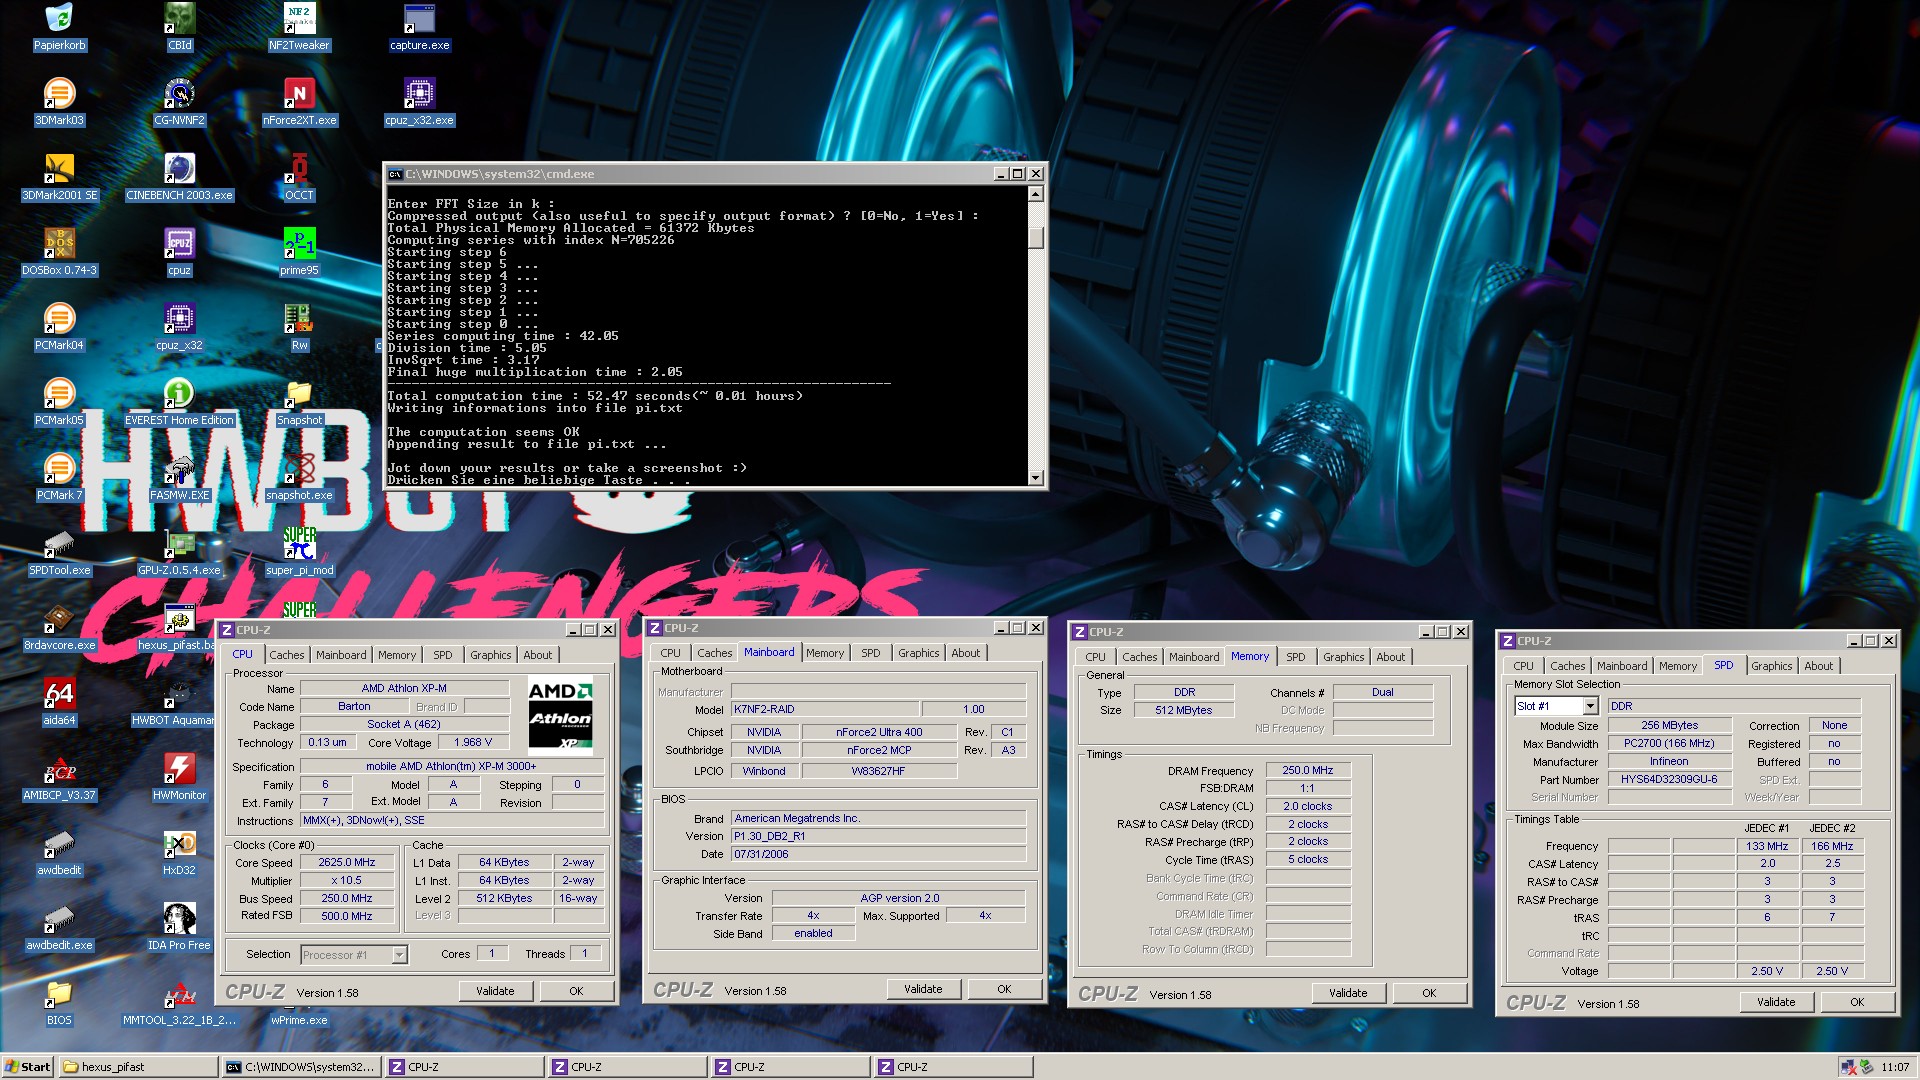Open prime95 desktop icon
The width and height of the screenshot is (1920, 1080).
tap(299, 252)
